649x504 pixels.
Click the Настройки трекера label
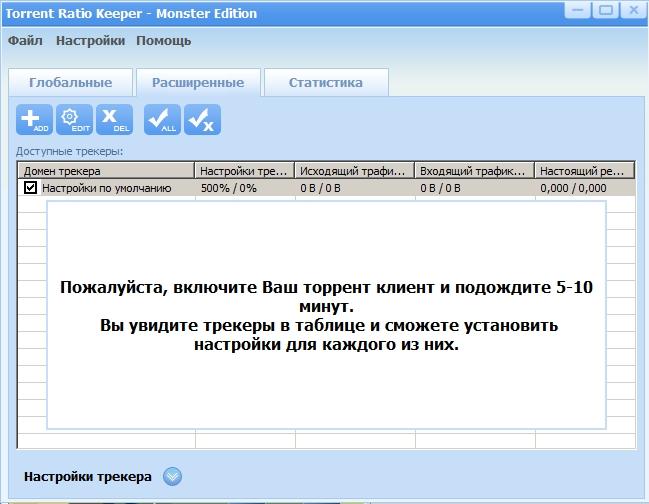coord(88,477)
